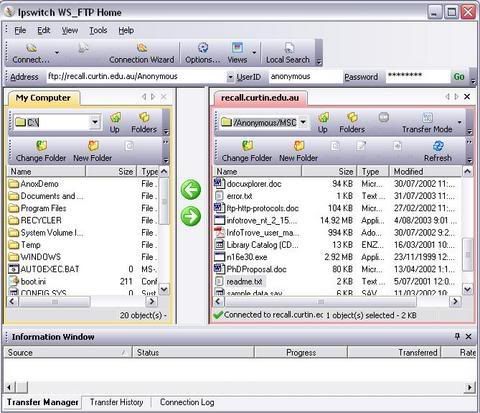Open the Connect dropdown arrow
The width and height of the screenshot is (480, 413).
click(57, 53)
